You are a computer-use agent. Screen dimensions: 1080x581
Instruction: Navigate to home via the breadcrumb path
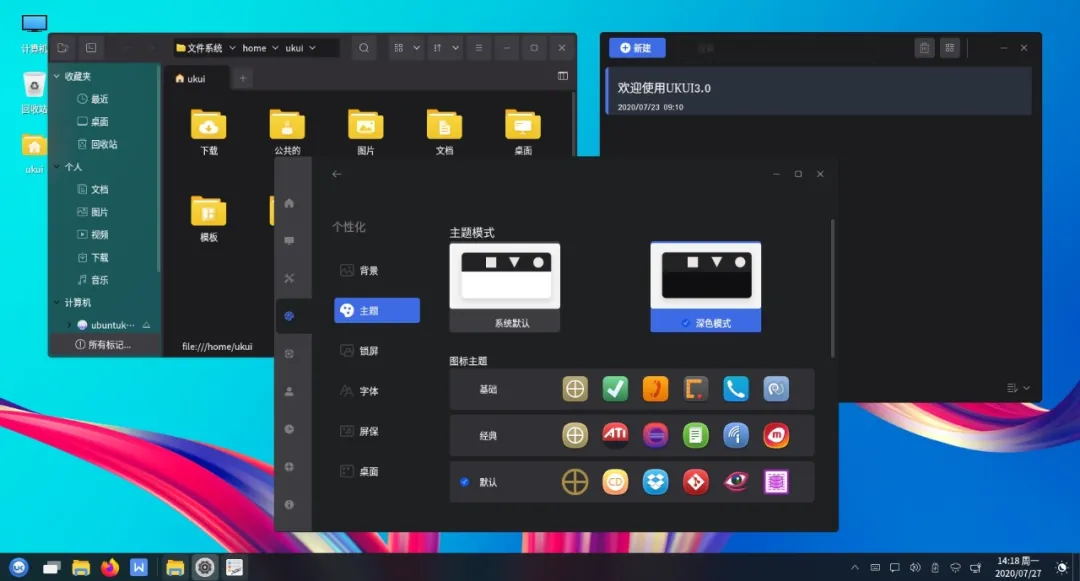point(255,47)
